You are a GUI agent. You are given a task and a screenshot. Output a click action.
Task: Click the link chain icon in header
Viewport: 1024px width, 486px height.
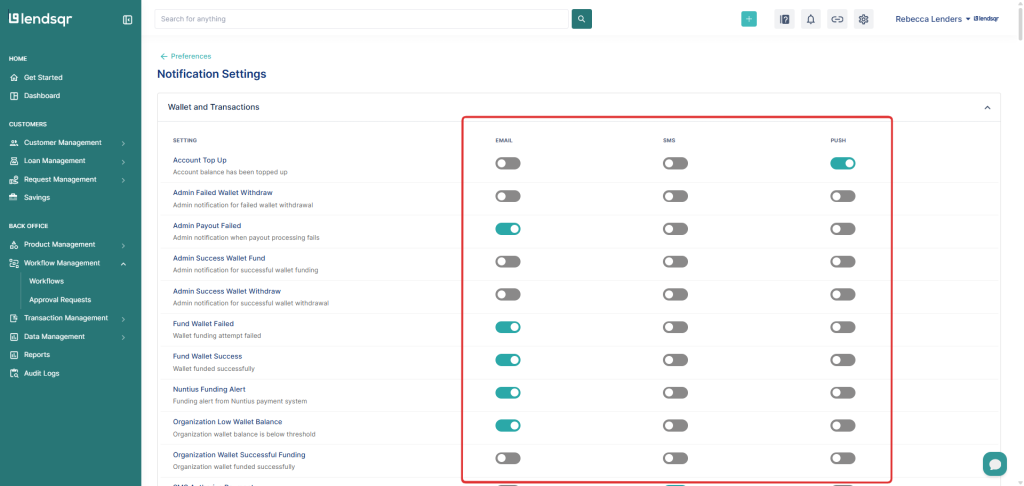click(x=837, y=19)
